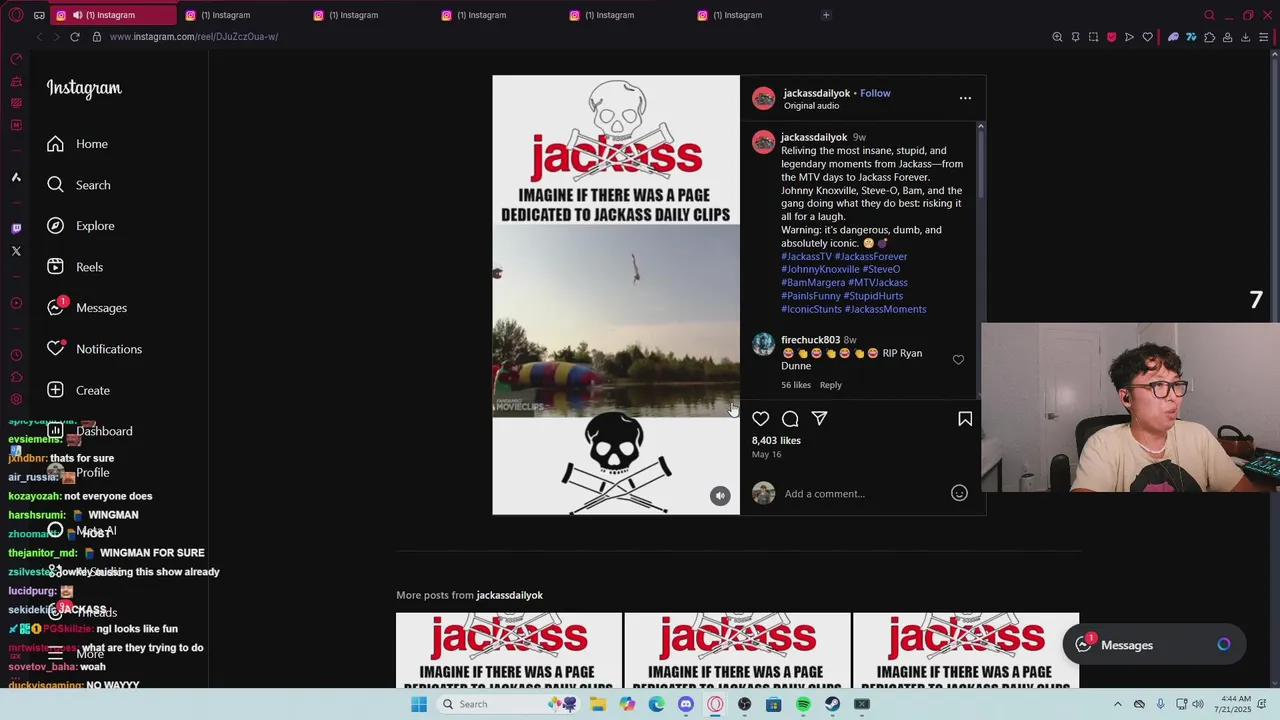The width and height of the screenshot is (1280, 720).
Task: Open browser extensions cube icon
Action: pyautogui.click(x=1209, y=37)
